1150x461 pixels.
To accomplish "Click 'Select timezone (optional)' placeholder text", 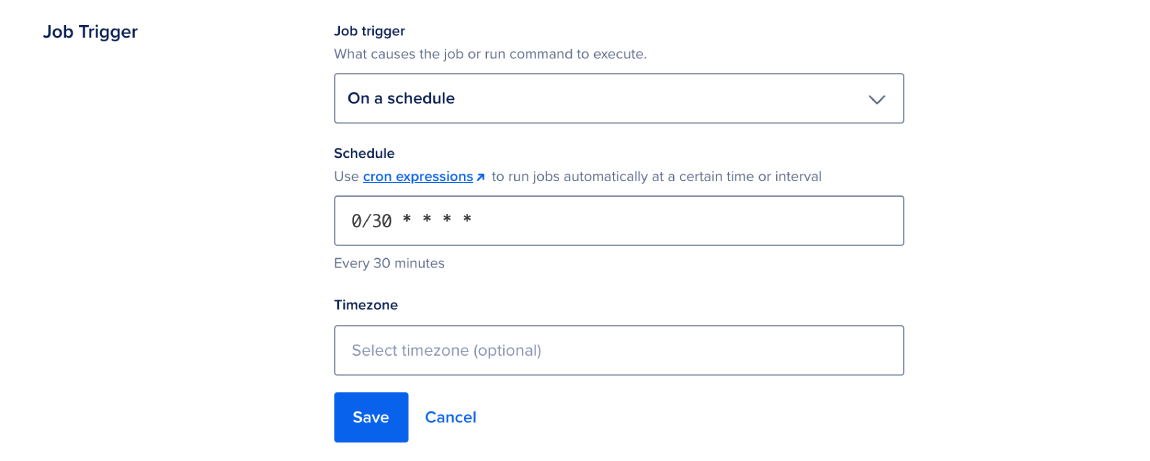I will 446,351.
